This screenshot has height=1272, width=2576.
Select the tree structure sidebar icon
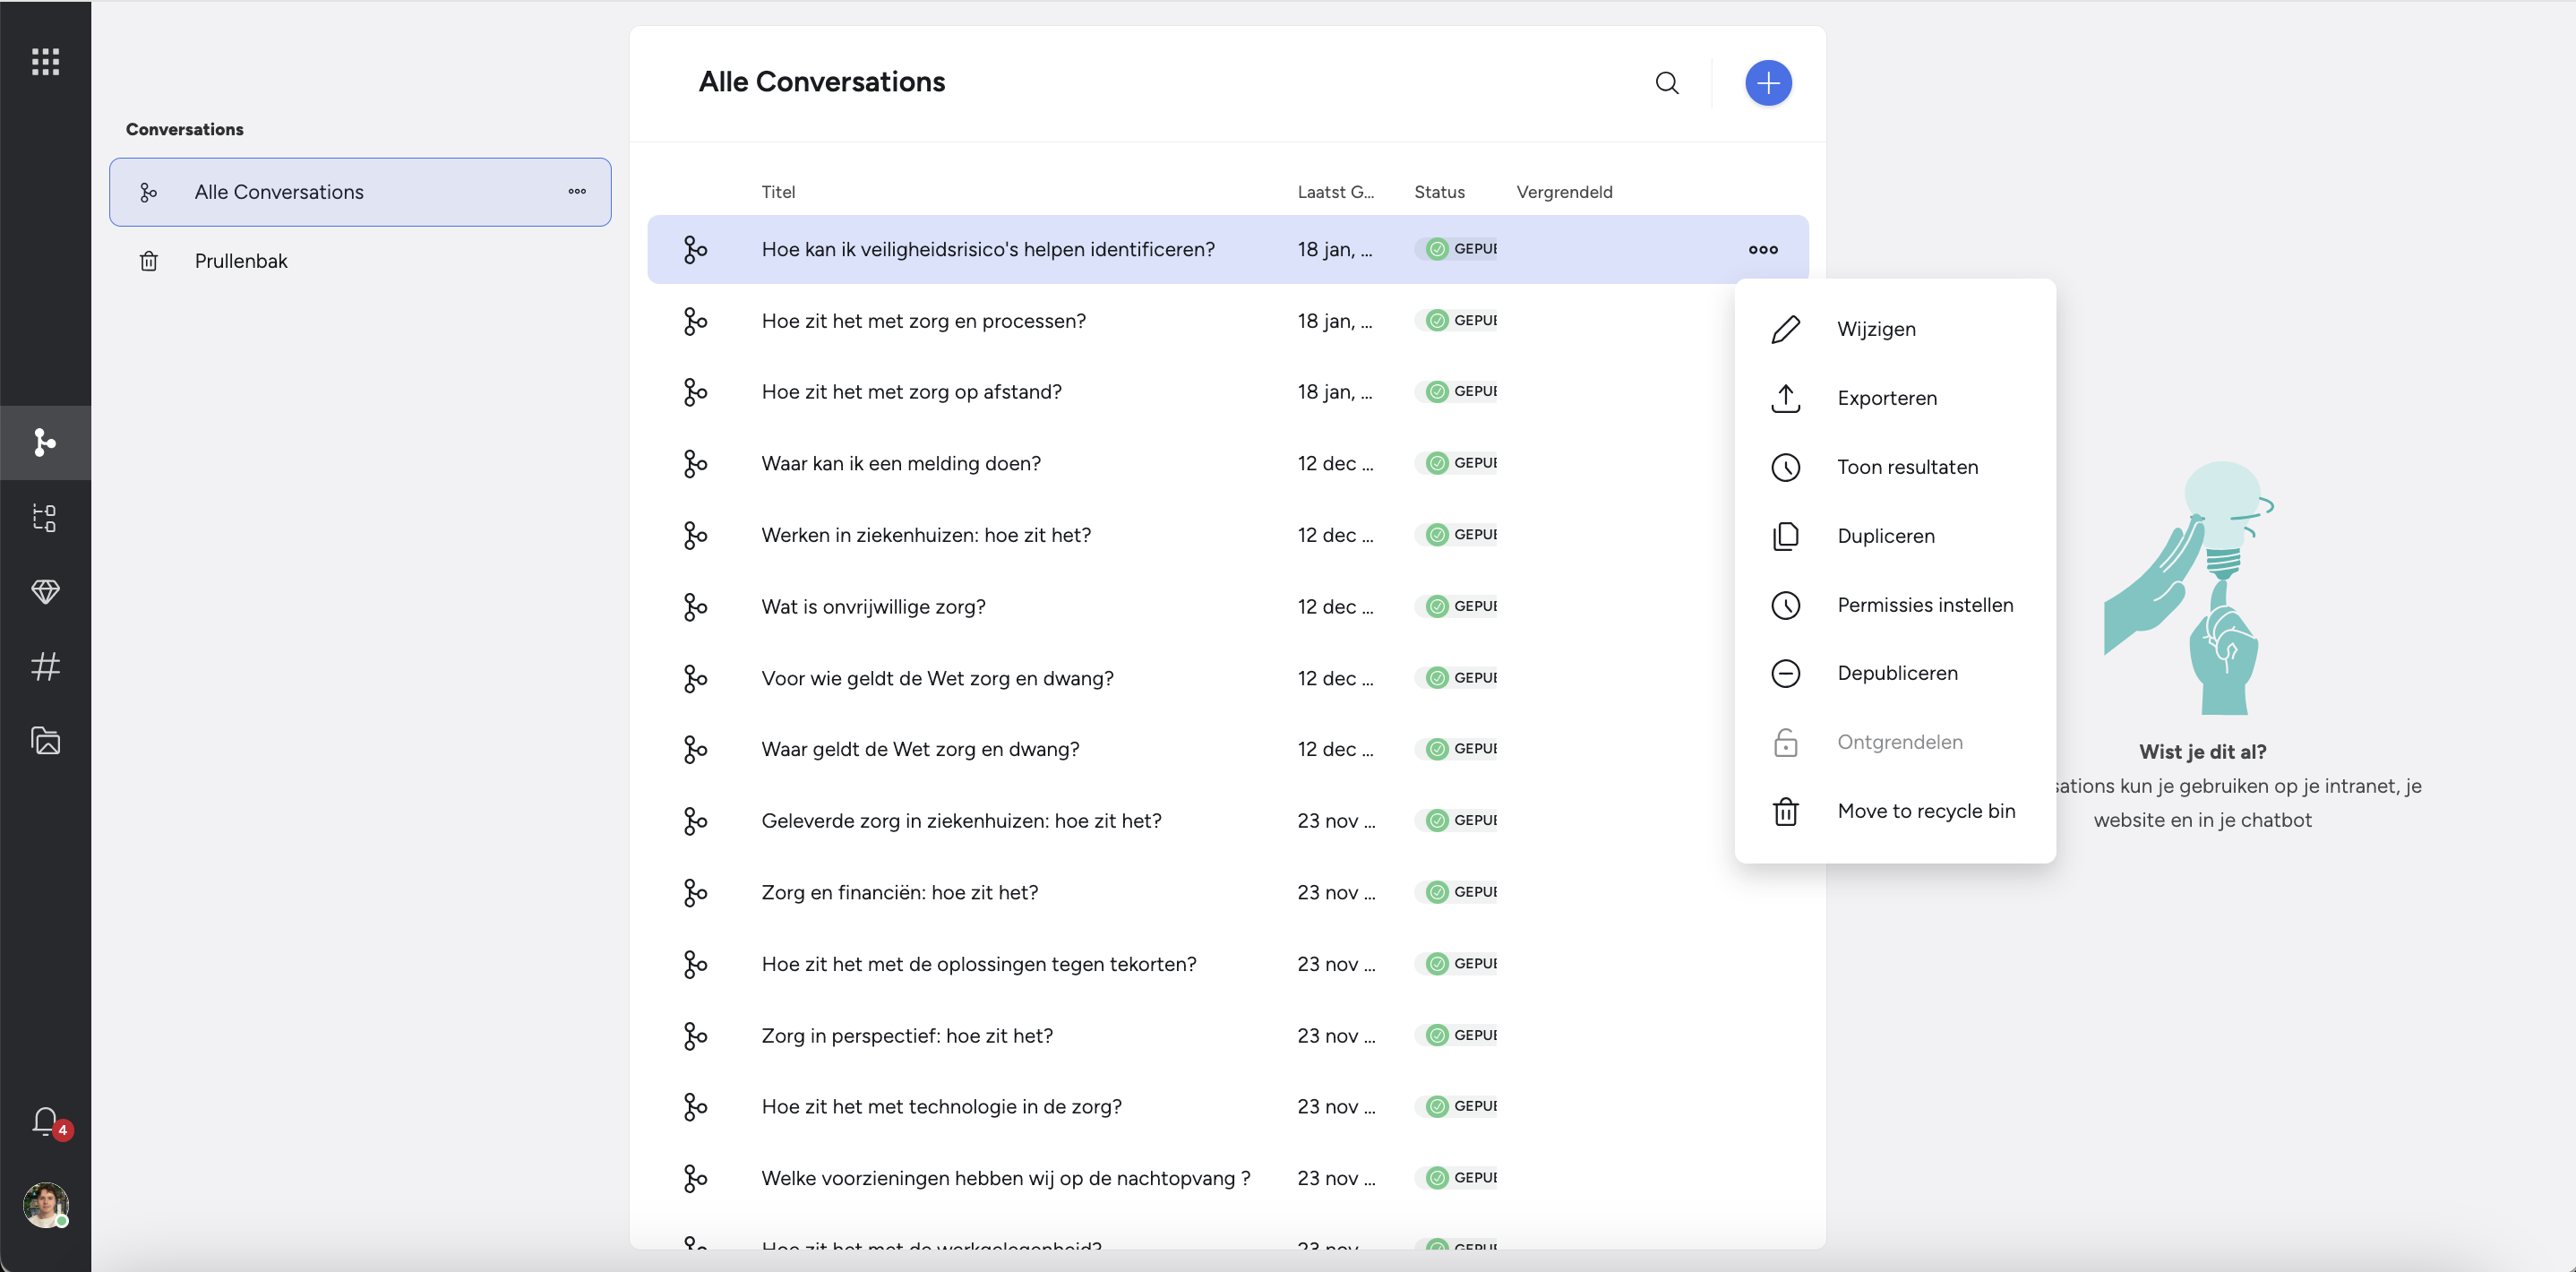[x=45, y=517]
